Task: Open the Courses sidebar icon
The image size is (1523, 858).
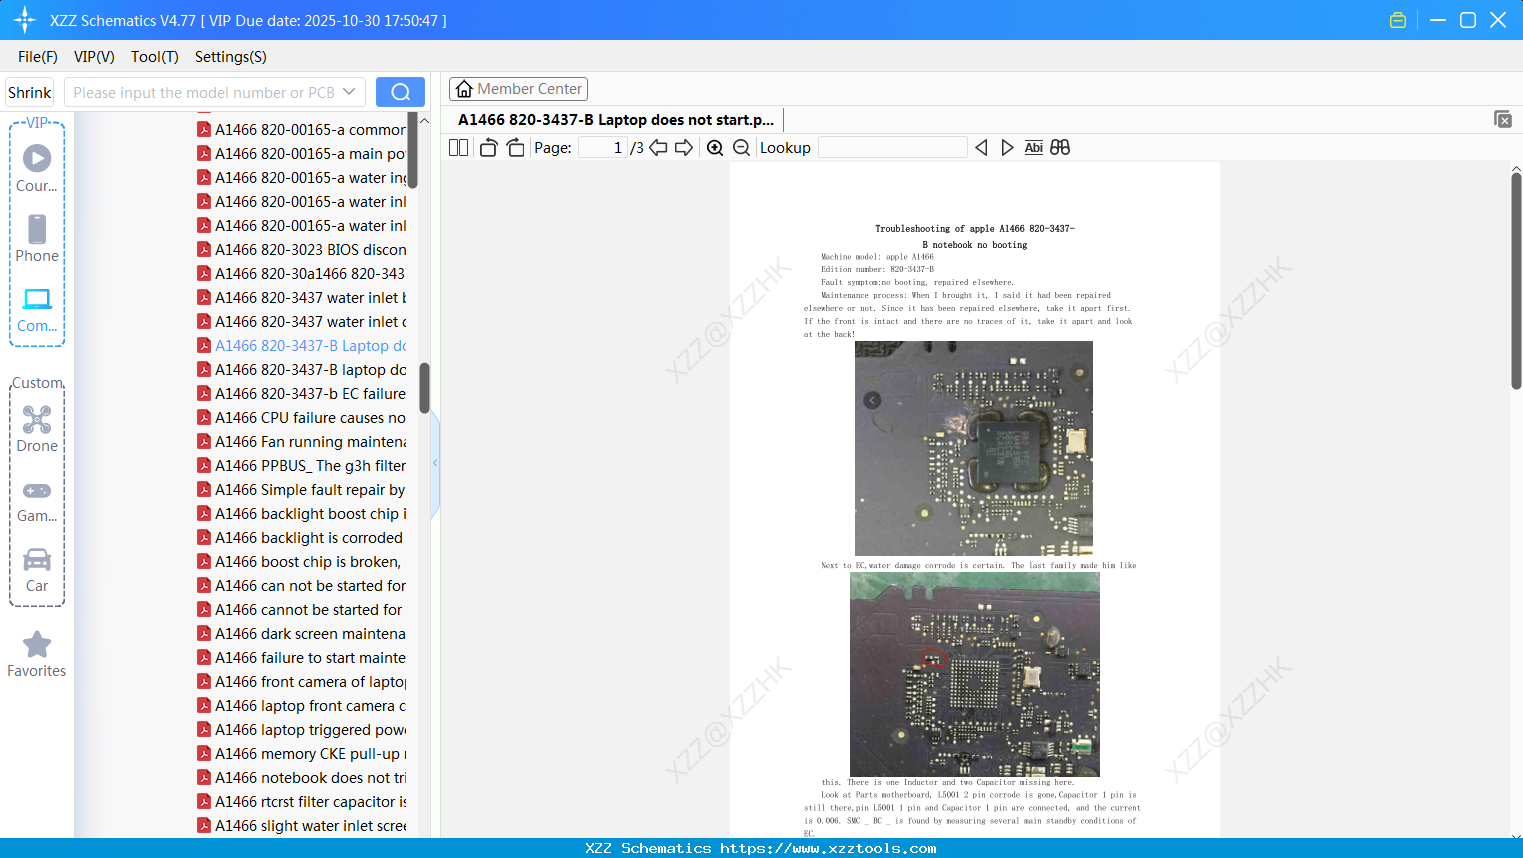Action: coord(37,168)
